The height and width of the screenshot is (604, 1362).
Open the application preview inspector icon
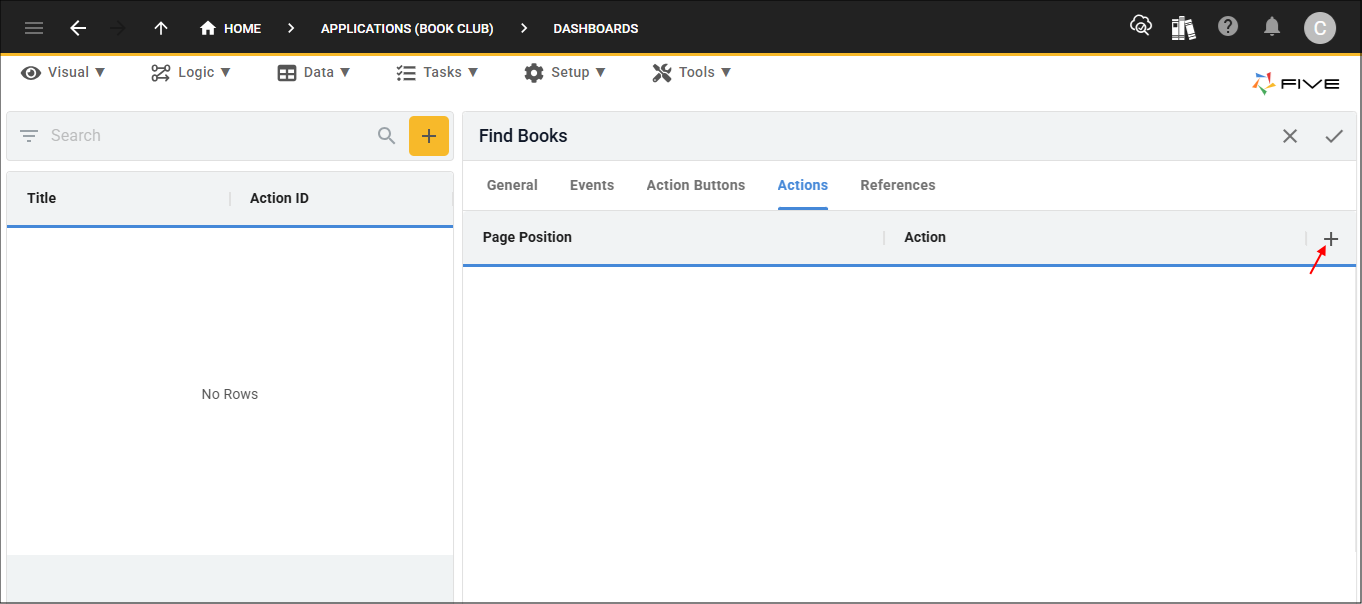(x=1141, y=27)
